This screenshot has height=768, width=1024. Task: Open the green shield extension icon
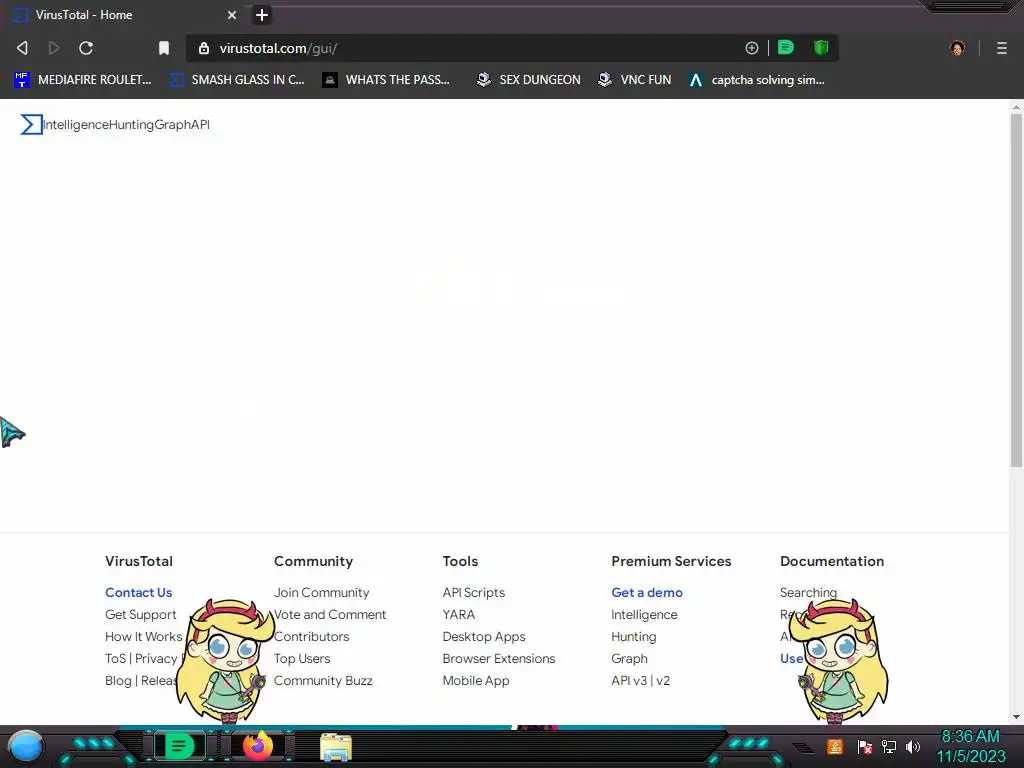(821, 47)
